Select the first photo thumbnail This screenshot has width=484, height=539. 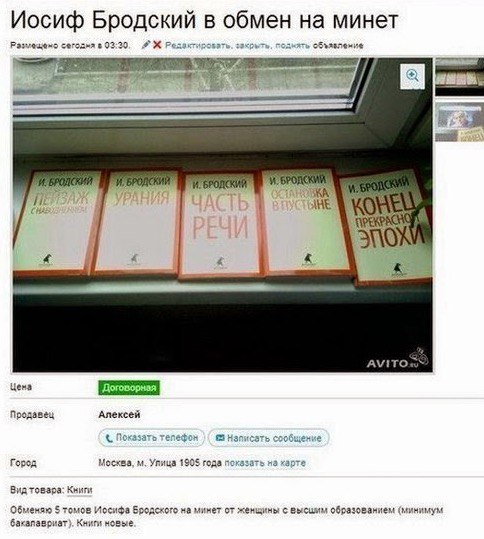click(460, 77)
